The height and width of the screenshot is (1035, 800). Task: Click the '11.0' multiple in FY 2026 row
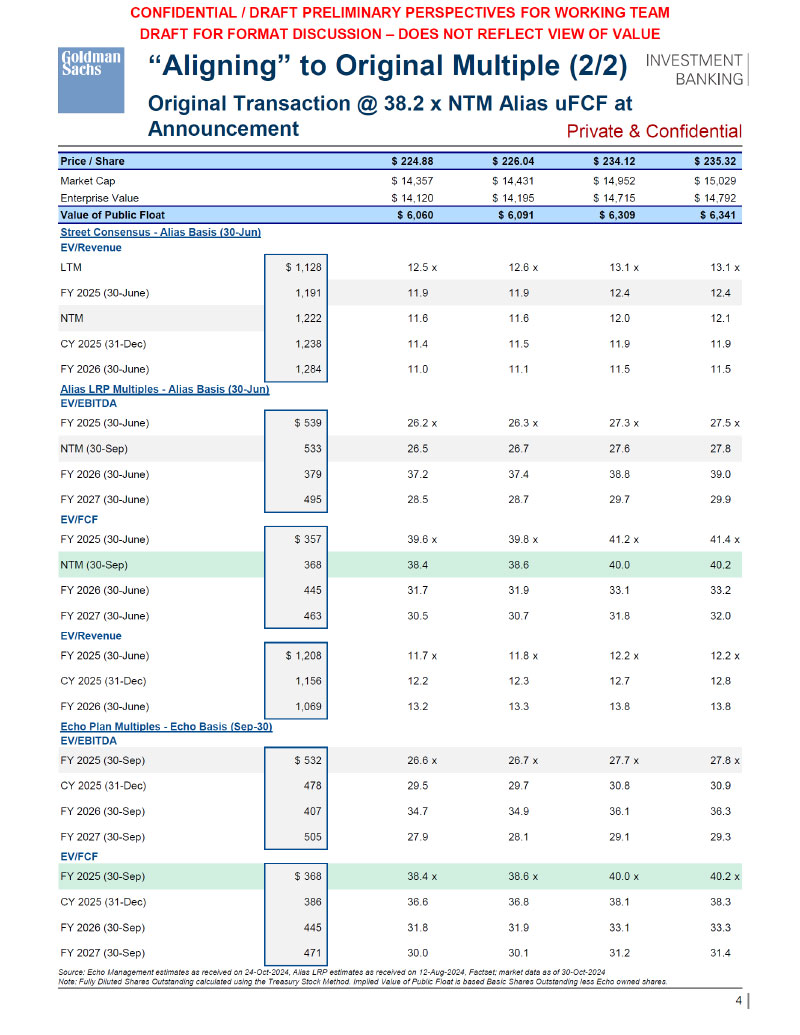418,369
